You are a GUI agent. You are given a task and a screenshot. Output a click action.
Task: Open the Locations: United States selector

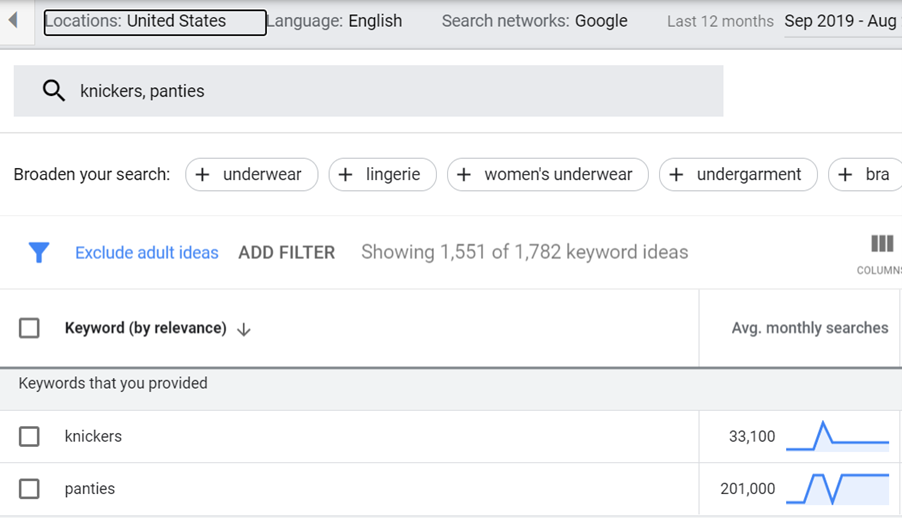click(155, 22)
